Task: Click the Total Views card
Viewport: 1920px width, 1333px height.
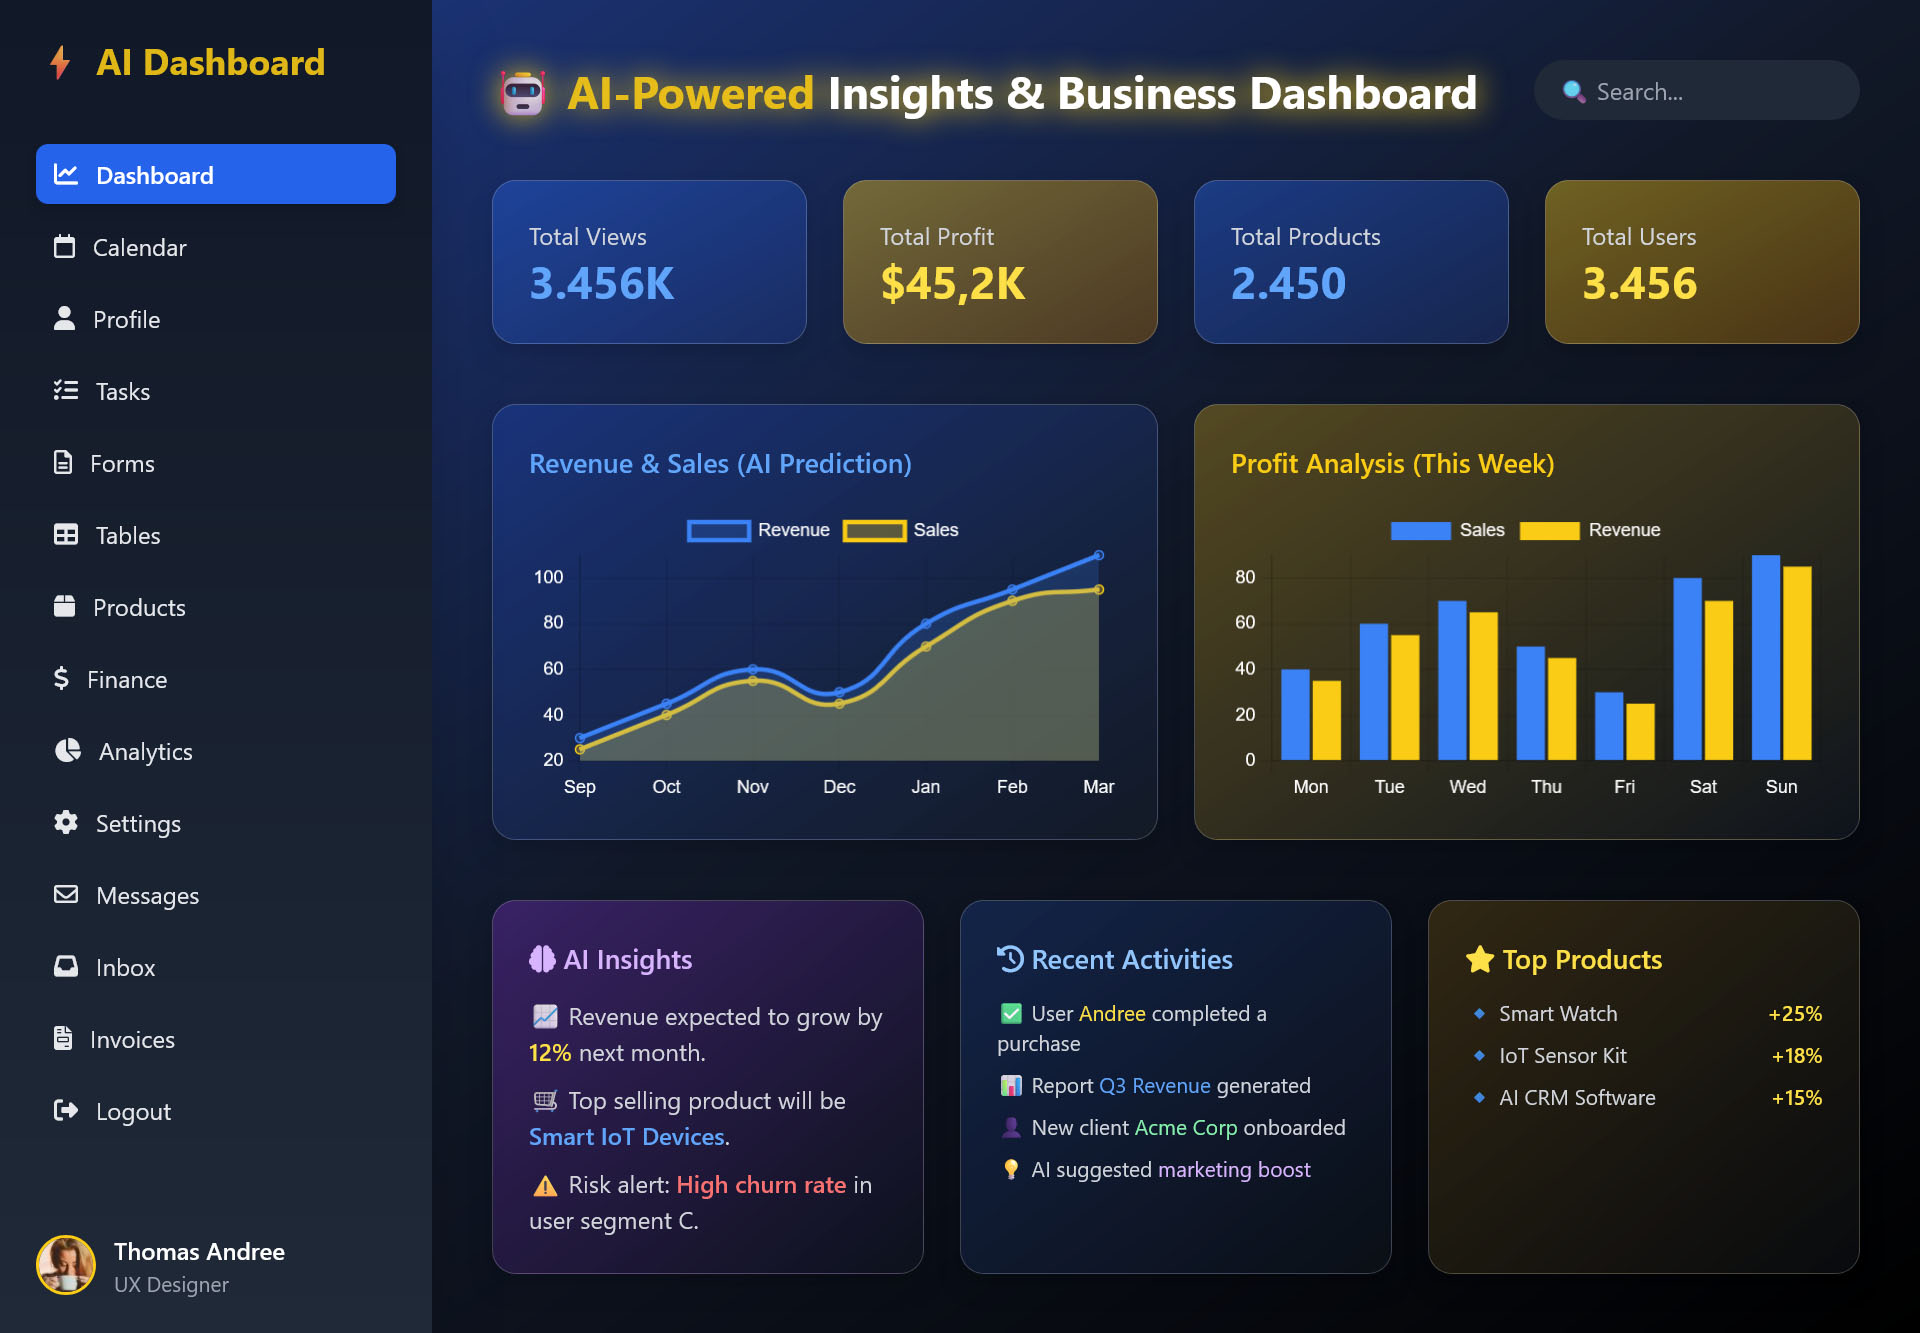Action: [649, 262]
